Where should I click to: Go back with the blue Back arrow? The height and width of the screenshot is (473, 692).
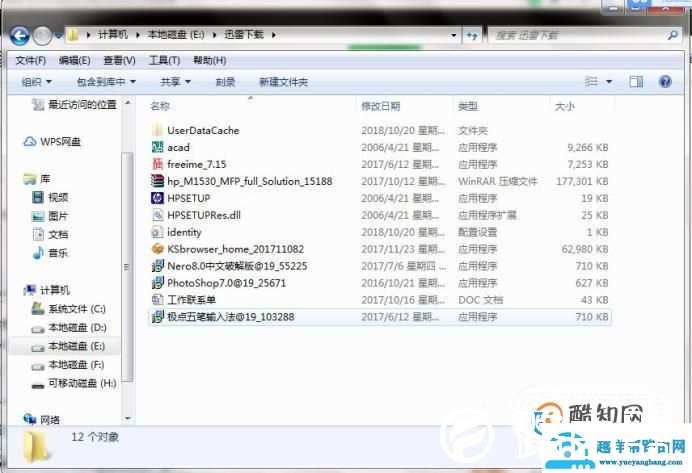19,36
